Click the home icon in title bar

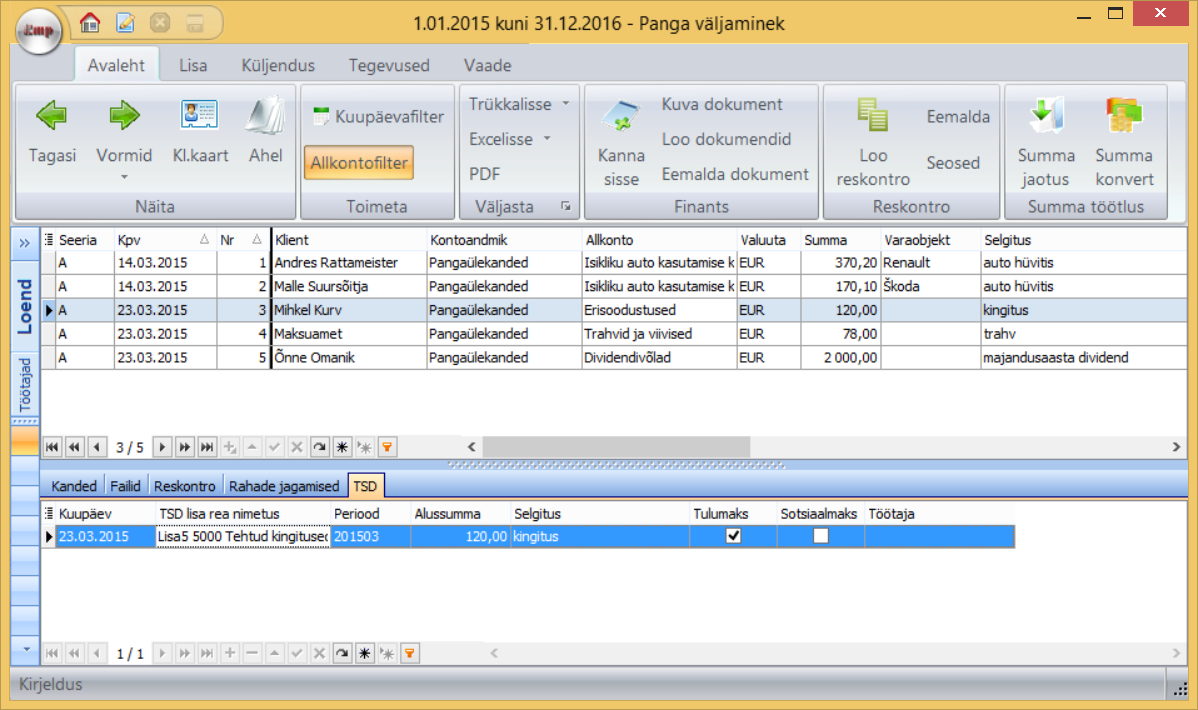(x=91, y=22)
